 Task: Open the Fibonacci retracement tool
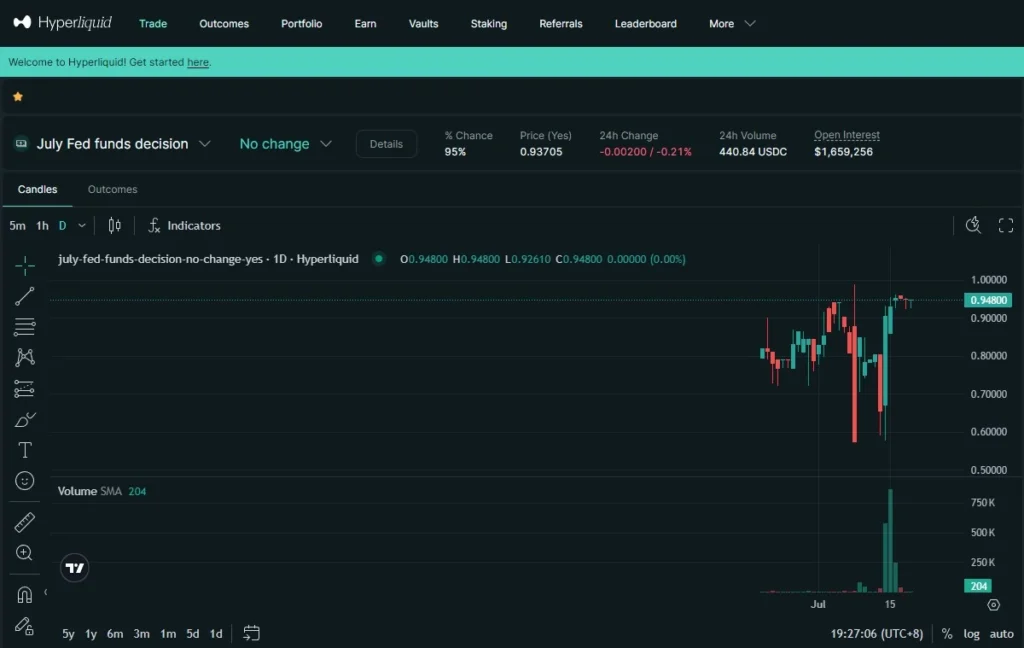tap(25, 327)
